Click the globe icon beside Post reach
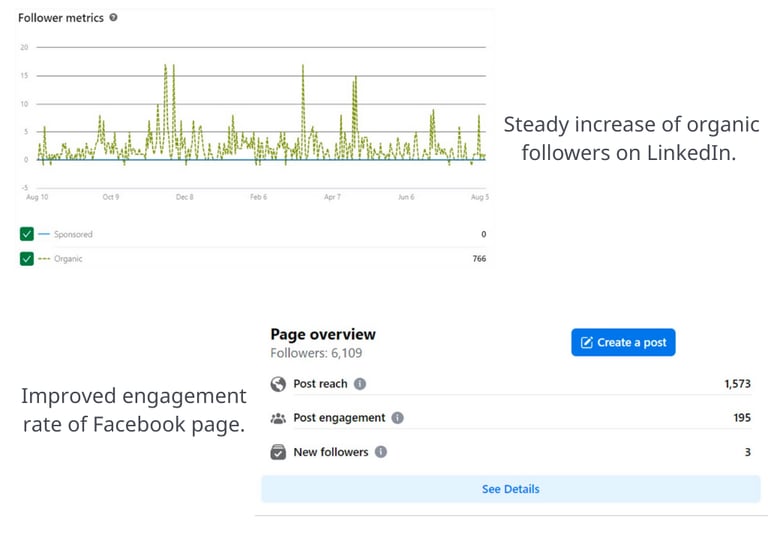768x536 pixels. (279, 384)
